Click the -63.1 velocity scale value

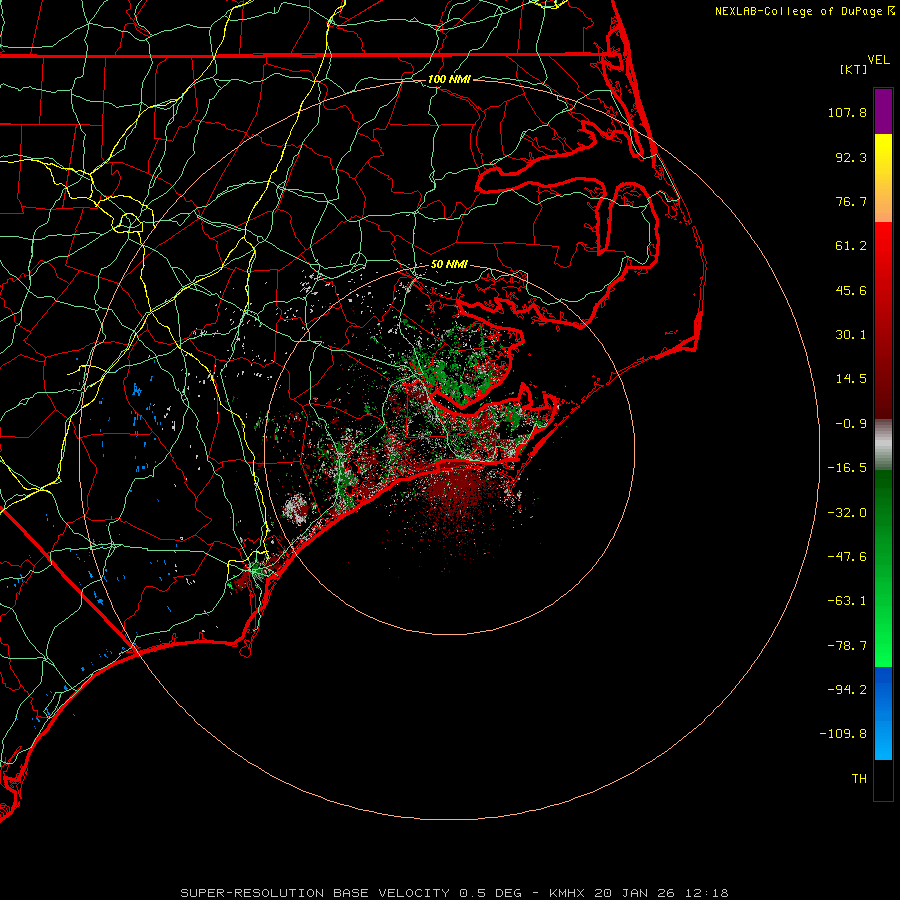[x=847, y=601]
